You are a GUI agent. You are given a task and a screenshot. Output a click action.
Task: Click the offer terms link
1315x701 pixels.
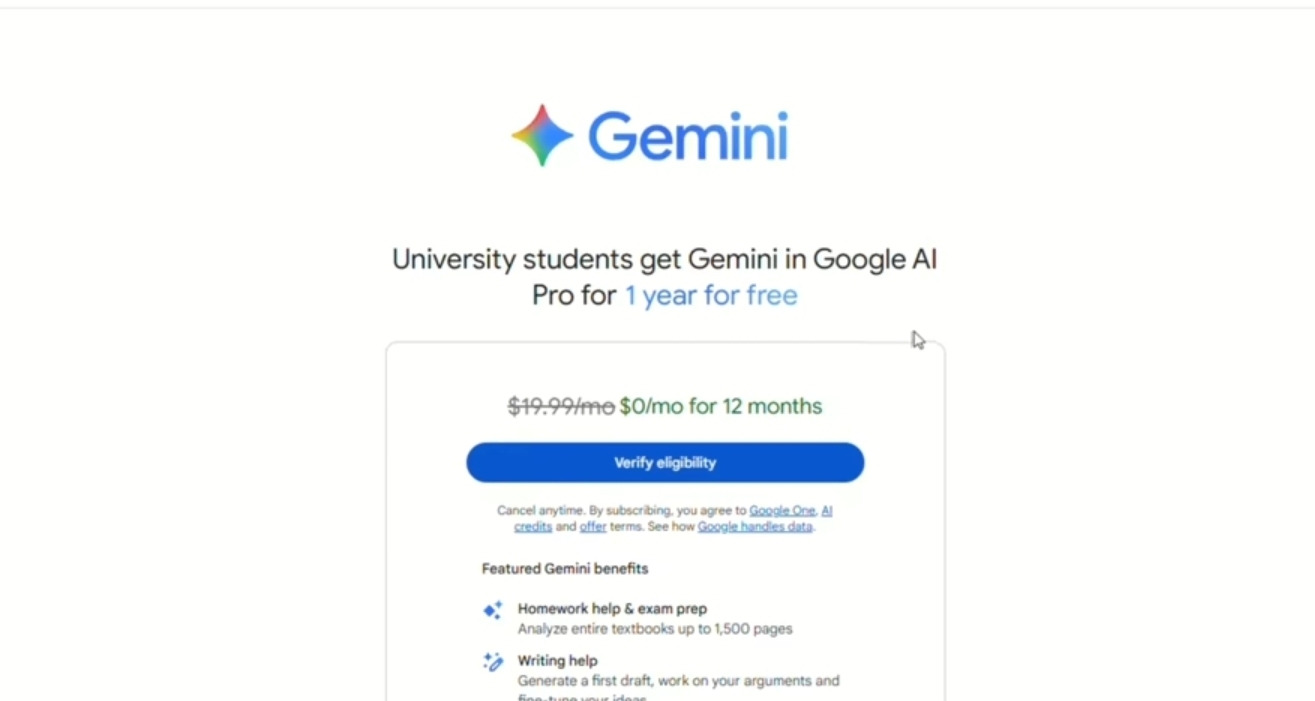pyautogui.click(x=592, y=526)
